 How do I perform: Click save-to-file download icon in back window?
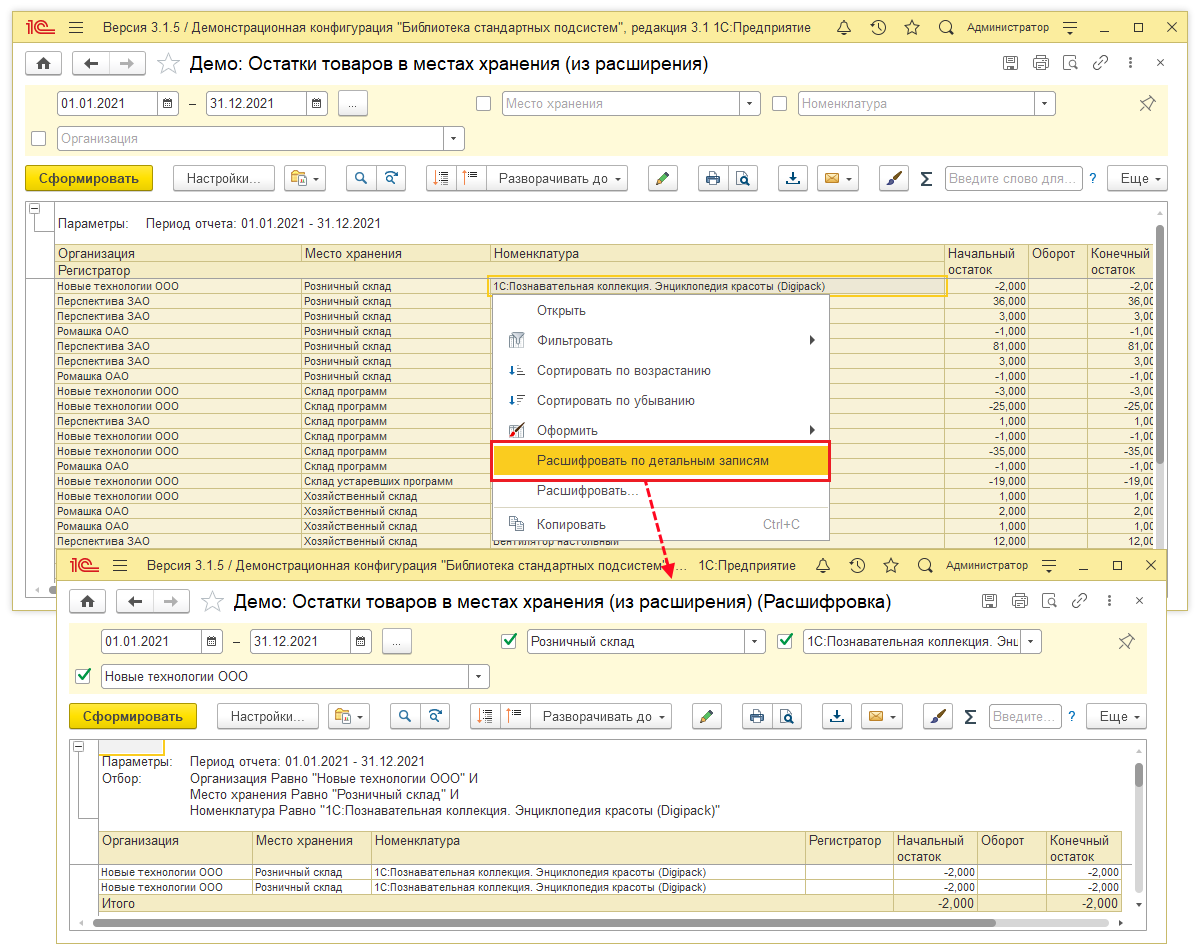pos(793,178)
